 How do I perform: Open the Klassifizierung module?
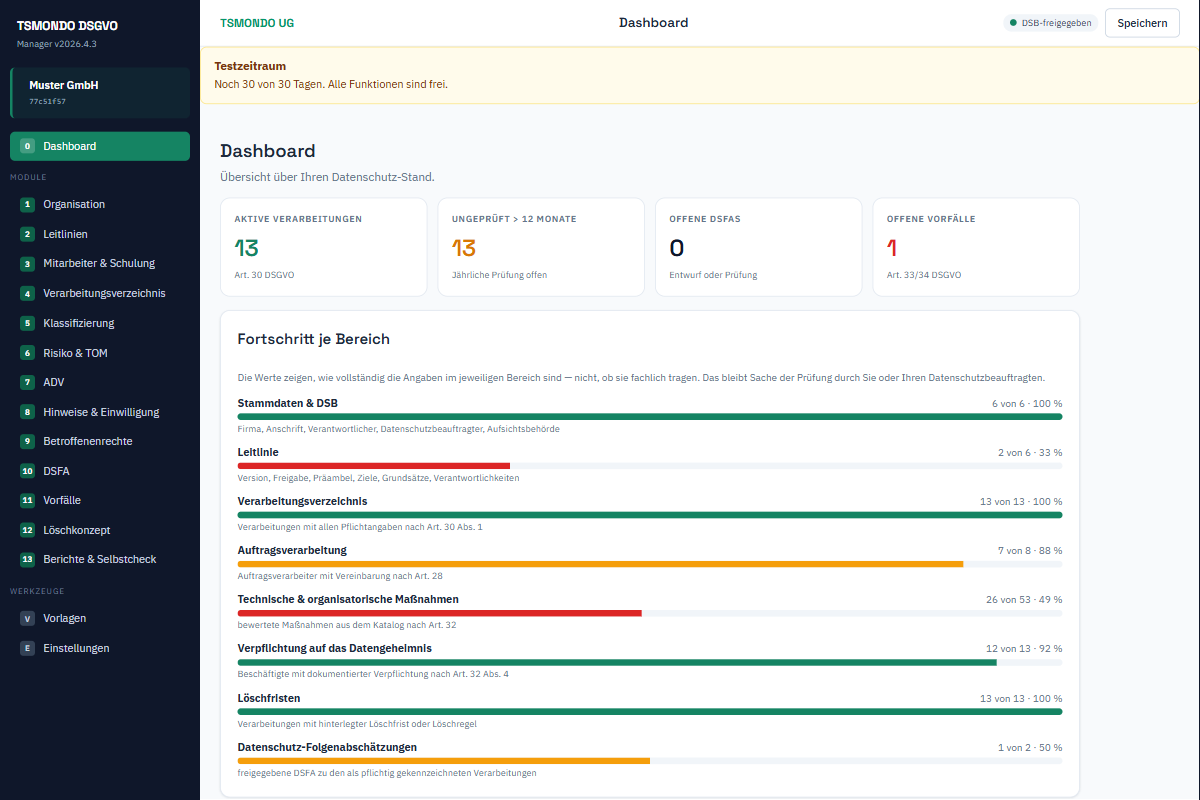tap(100, 323)
